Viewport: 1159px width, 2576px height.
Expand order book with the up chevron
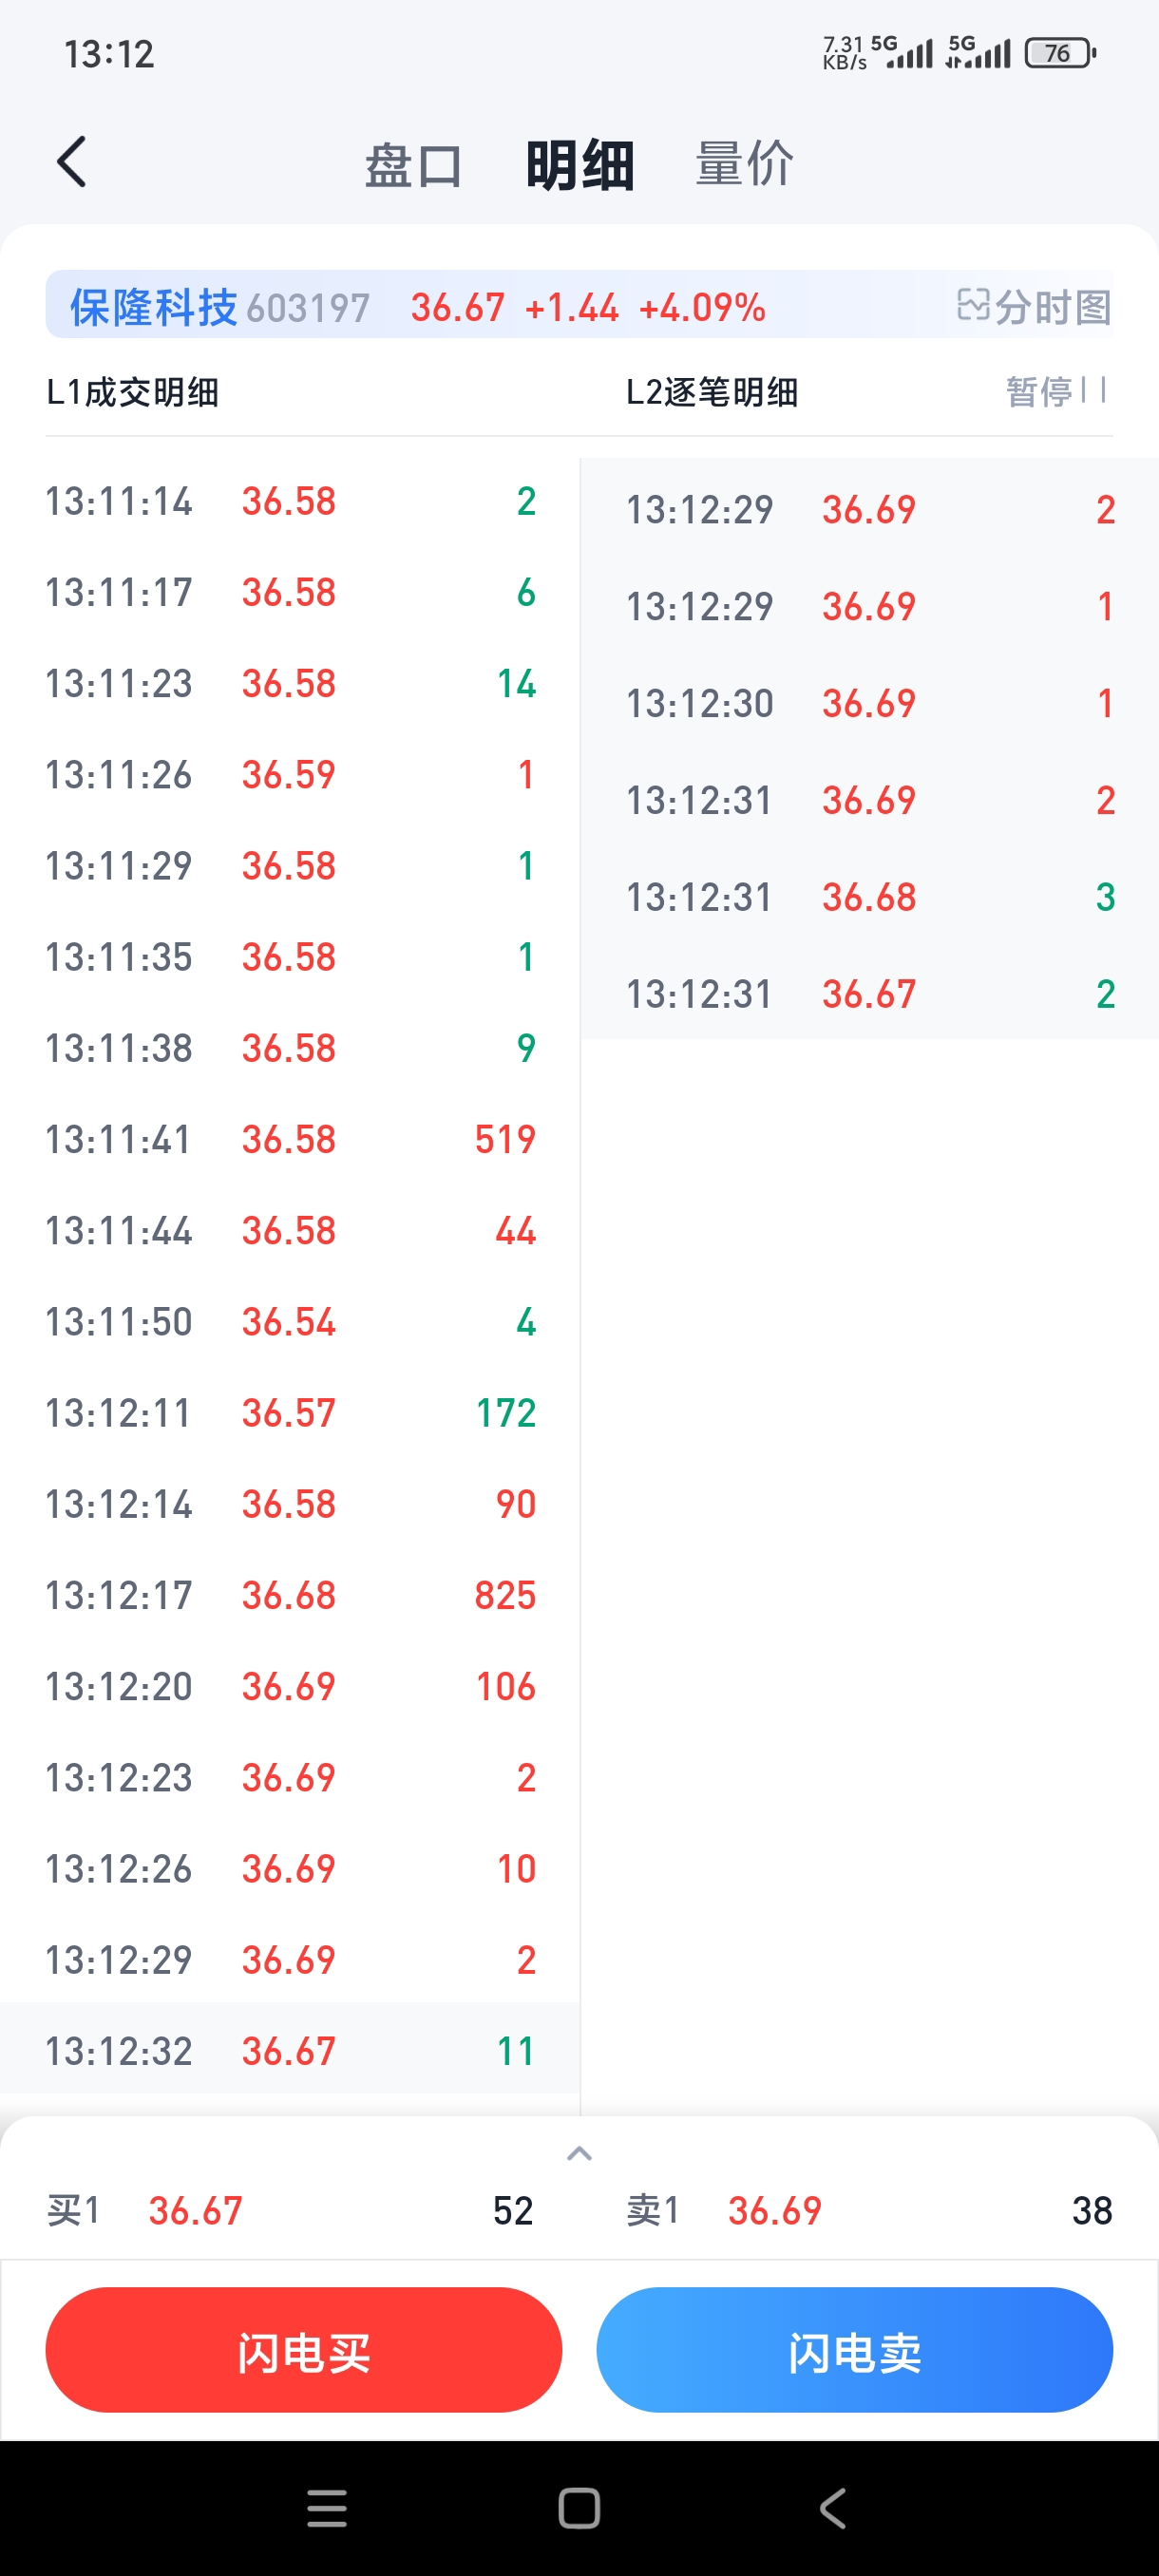[579, 2153]
